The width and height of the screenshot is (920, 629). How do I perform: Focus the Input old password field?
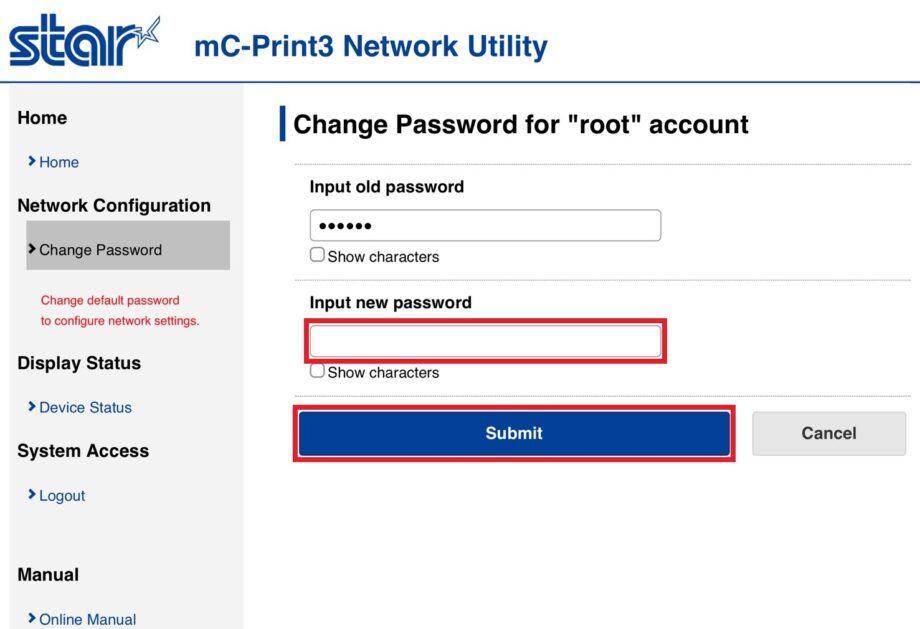pos(485,225)
